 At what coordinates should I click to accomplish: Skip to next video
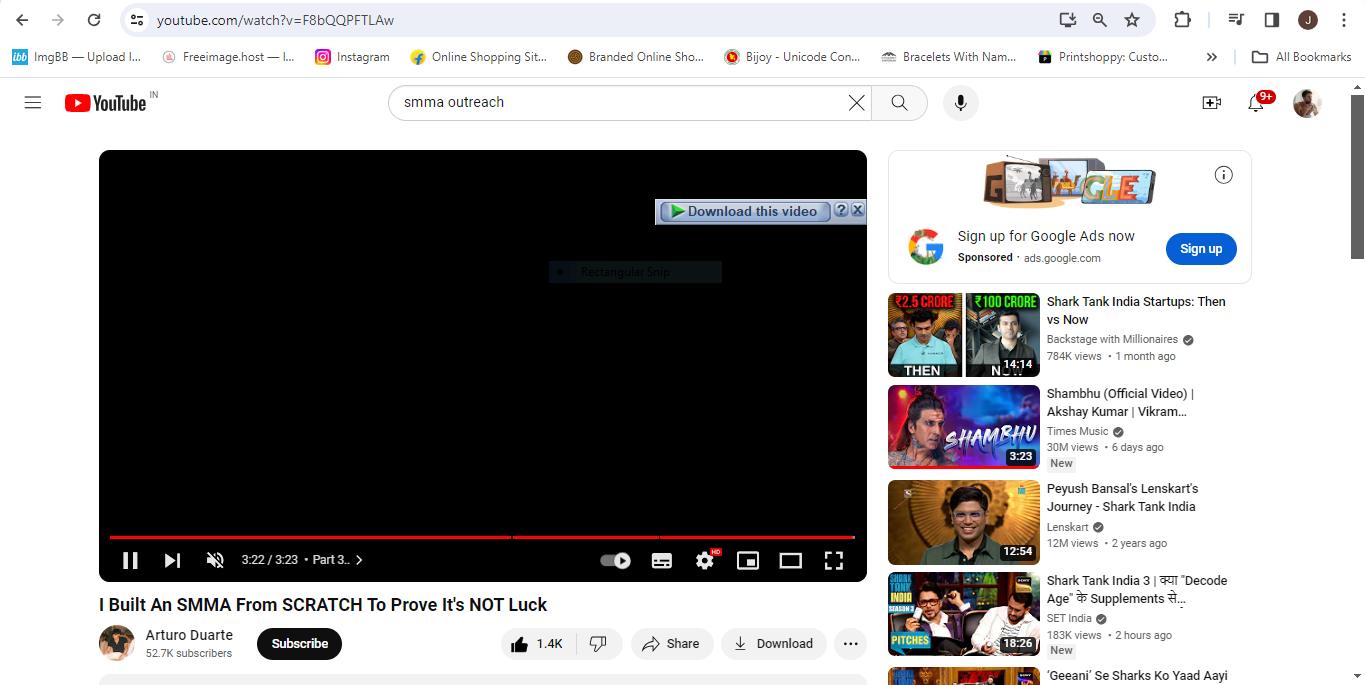pyautogui.click(x=172, y=560)
